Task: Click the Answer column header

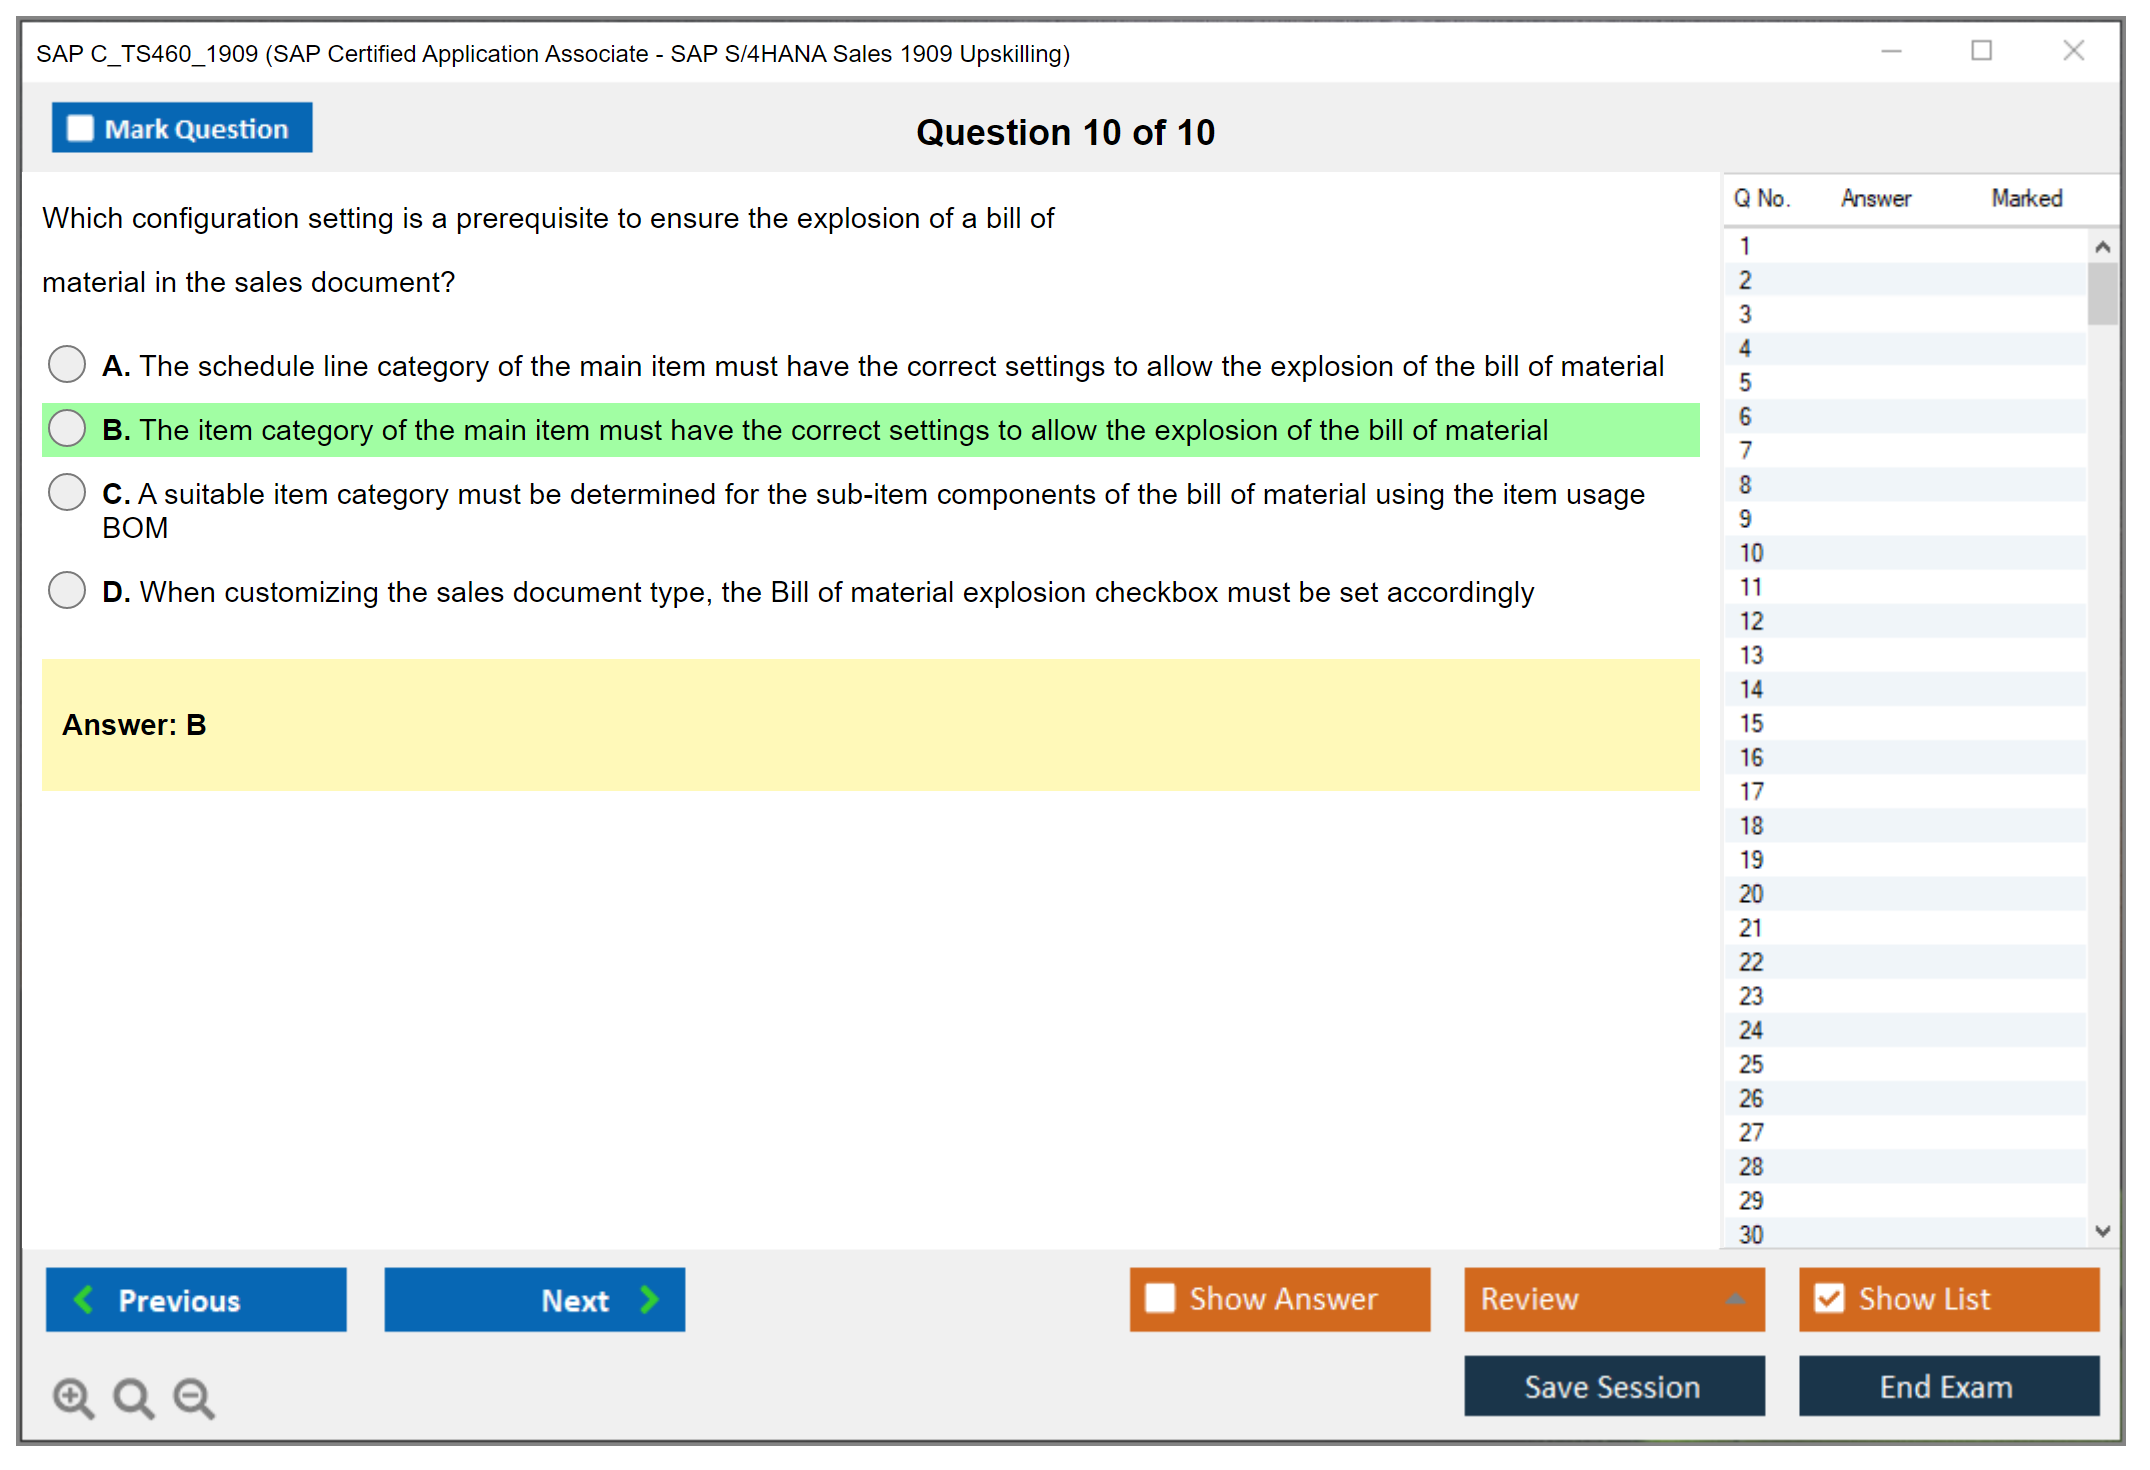Action: point(1876,199)
